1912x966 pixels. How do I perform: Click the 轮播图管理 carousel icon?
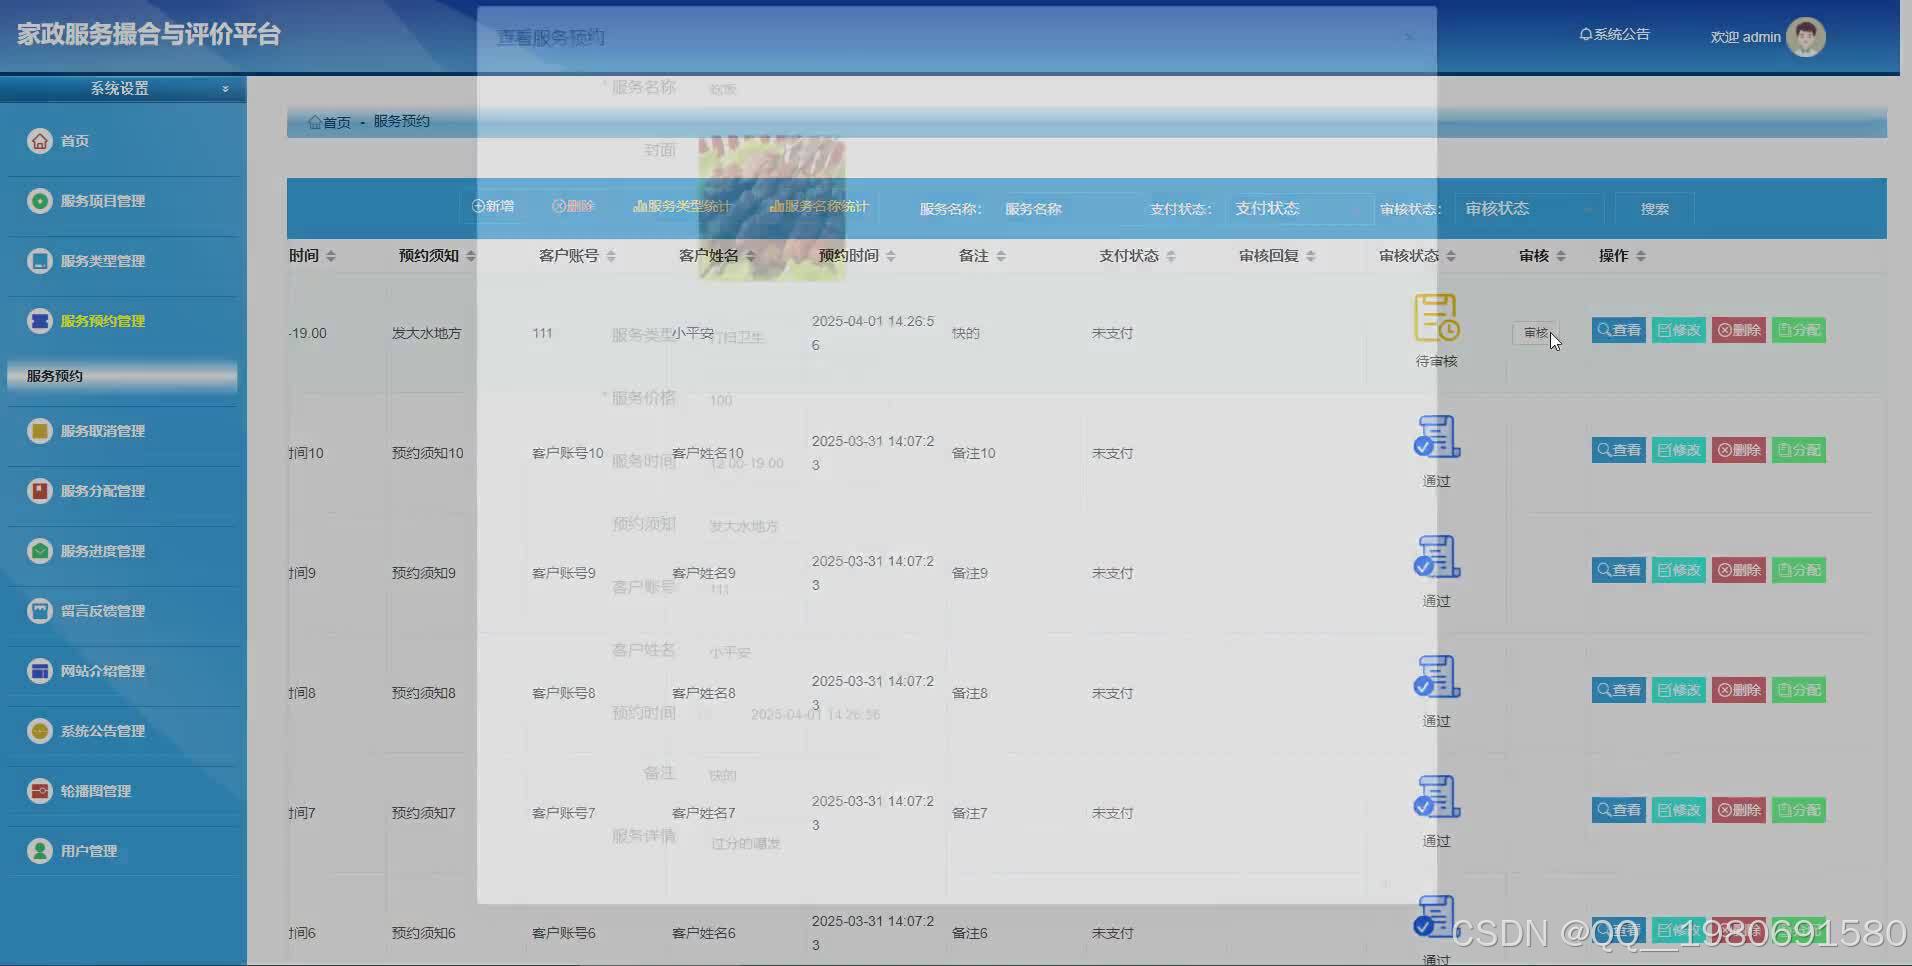(x=39, y=790)
